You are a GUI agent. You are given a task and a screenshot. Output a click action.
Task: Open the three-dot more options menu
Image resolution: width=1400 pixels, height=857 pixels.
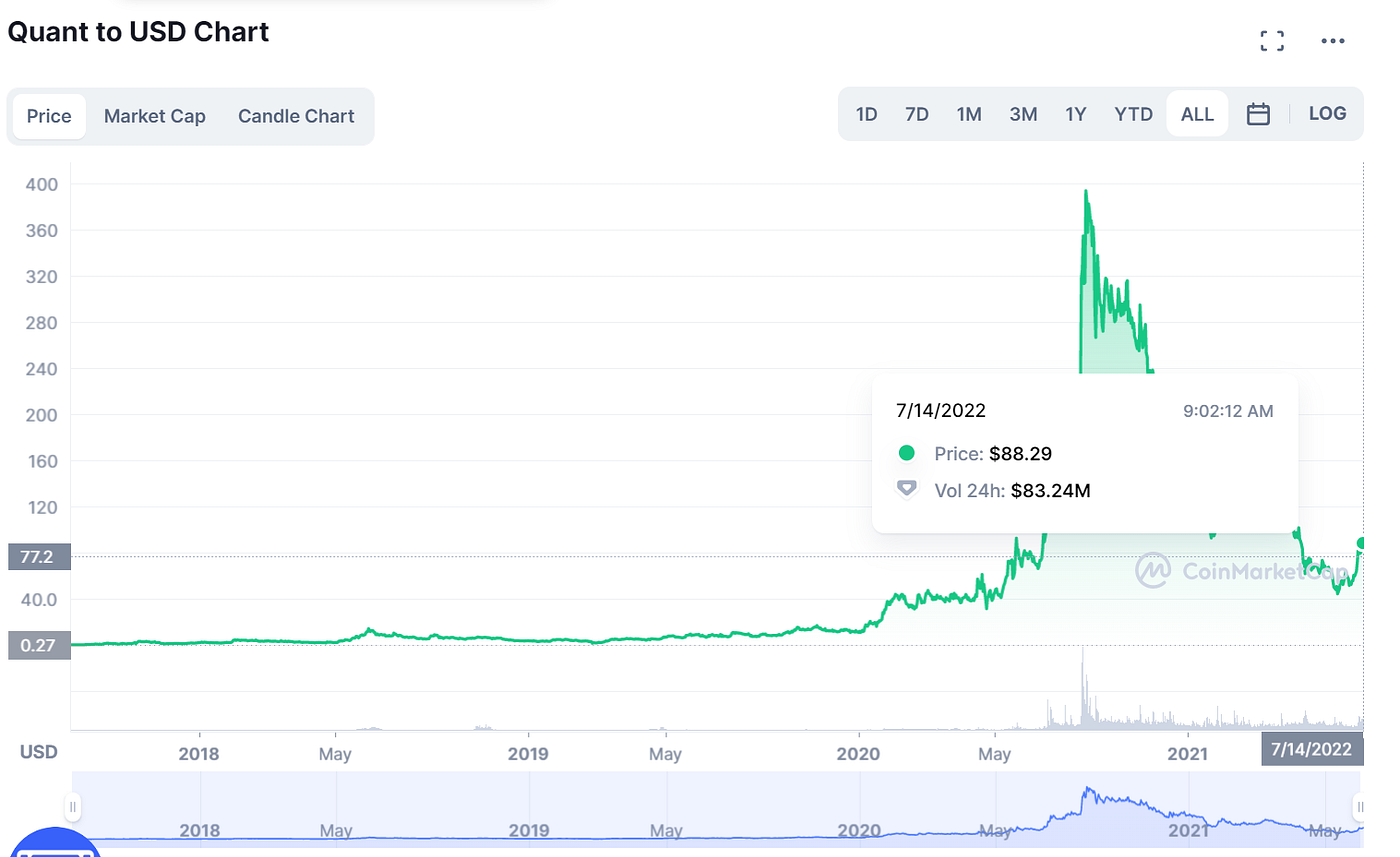pos(1333,41)
